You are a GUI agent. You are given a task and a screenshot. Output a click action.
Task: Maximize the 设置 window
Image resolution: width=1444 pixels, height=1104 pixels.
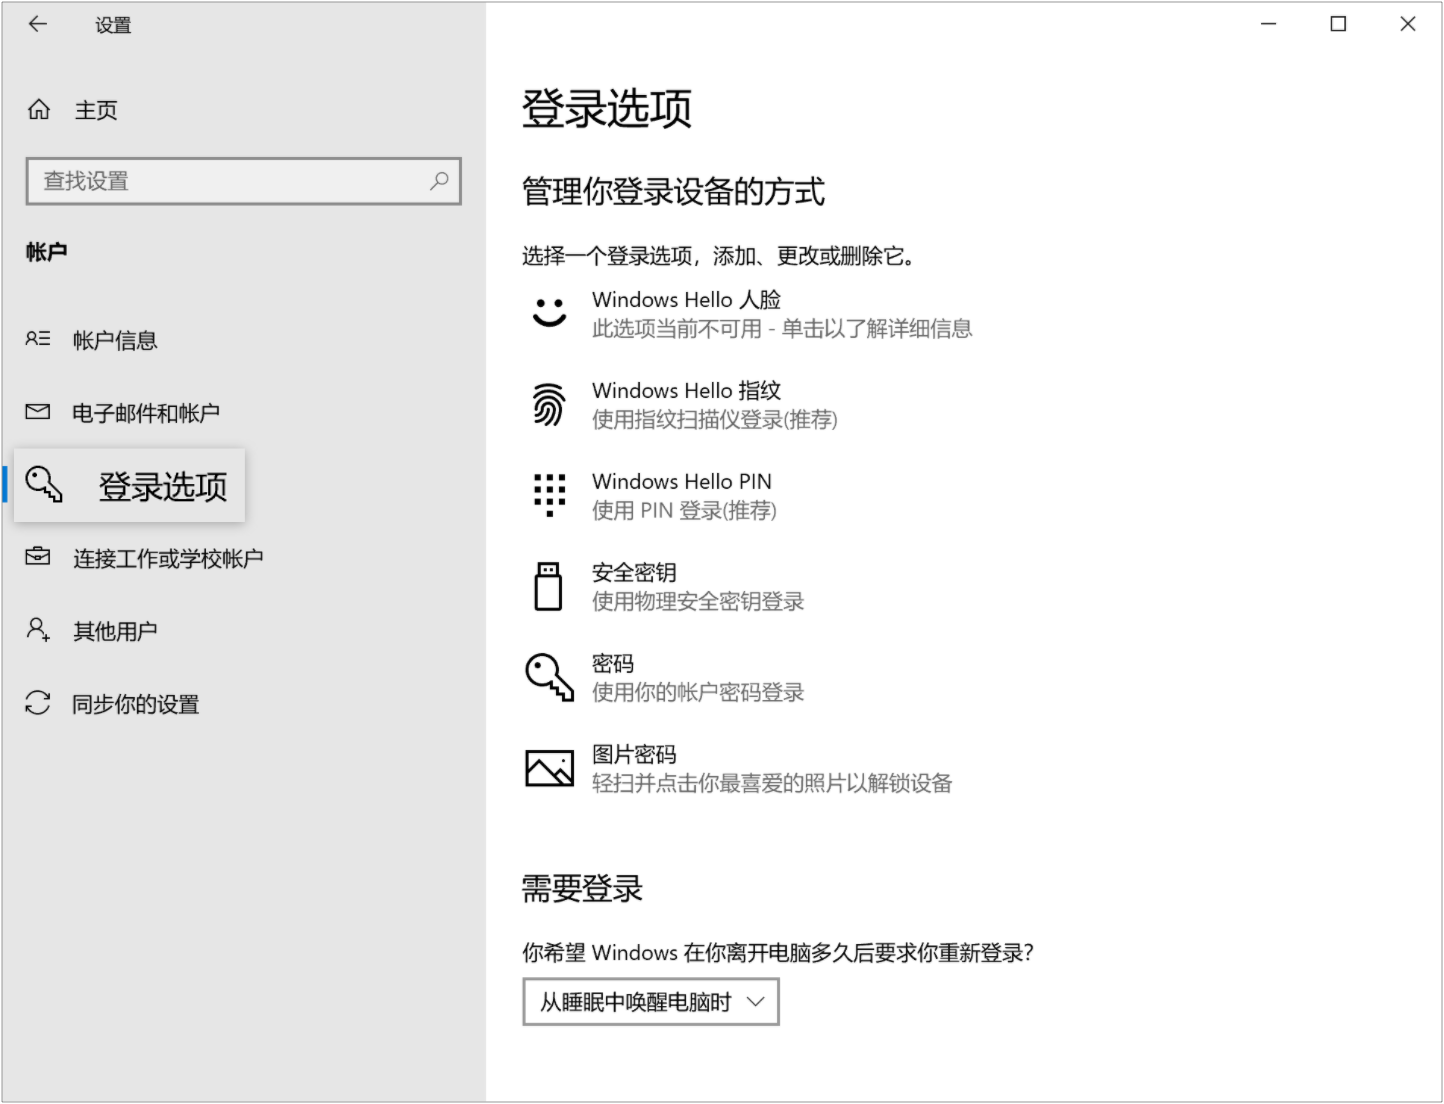[1338, 24]
